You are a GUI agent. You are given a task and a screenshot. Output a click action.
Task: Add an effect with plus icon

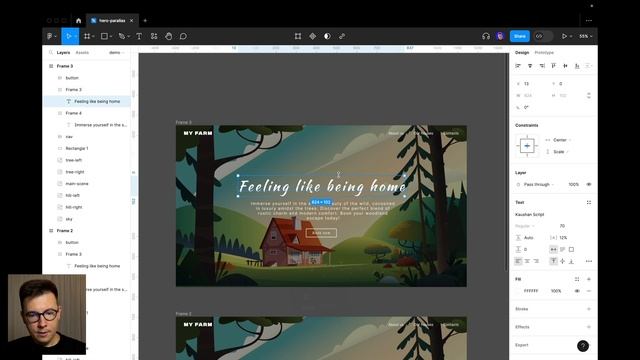click(589, 327)
